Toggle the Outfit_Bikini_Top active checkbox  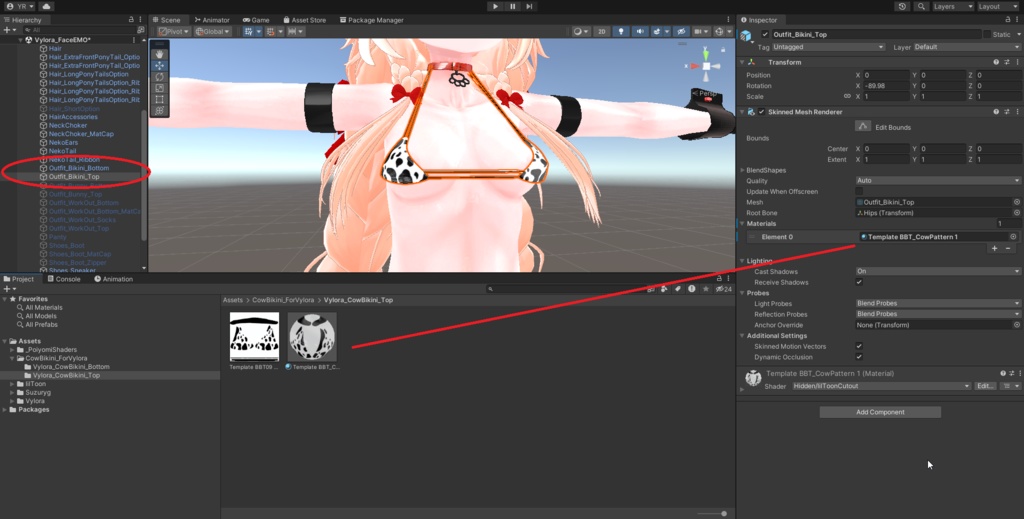coord(765,35)
